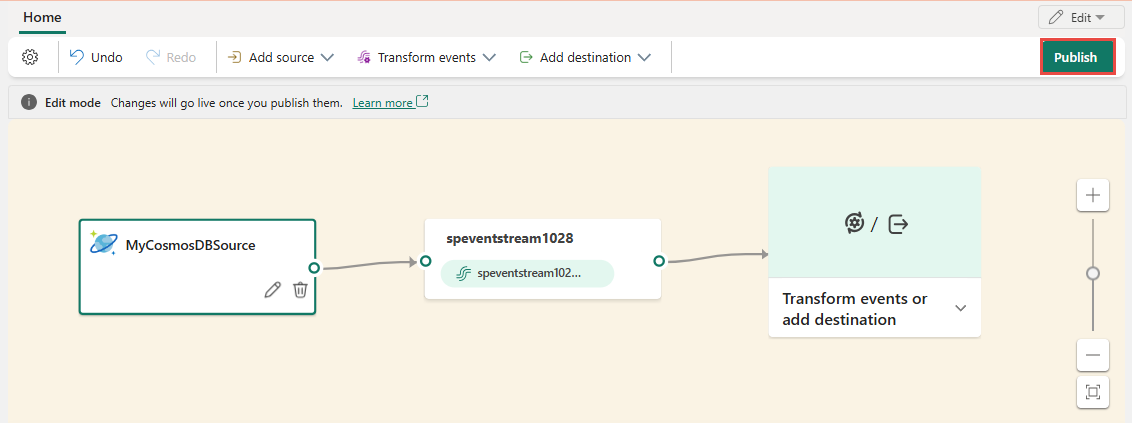
Task: Open the eventstream settings gear
Action: (x=30, y=57)
